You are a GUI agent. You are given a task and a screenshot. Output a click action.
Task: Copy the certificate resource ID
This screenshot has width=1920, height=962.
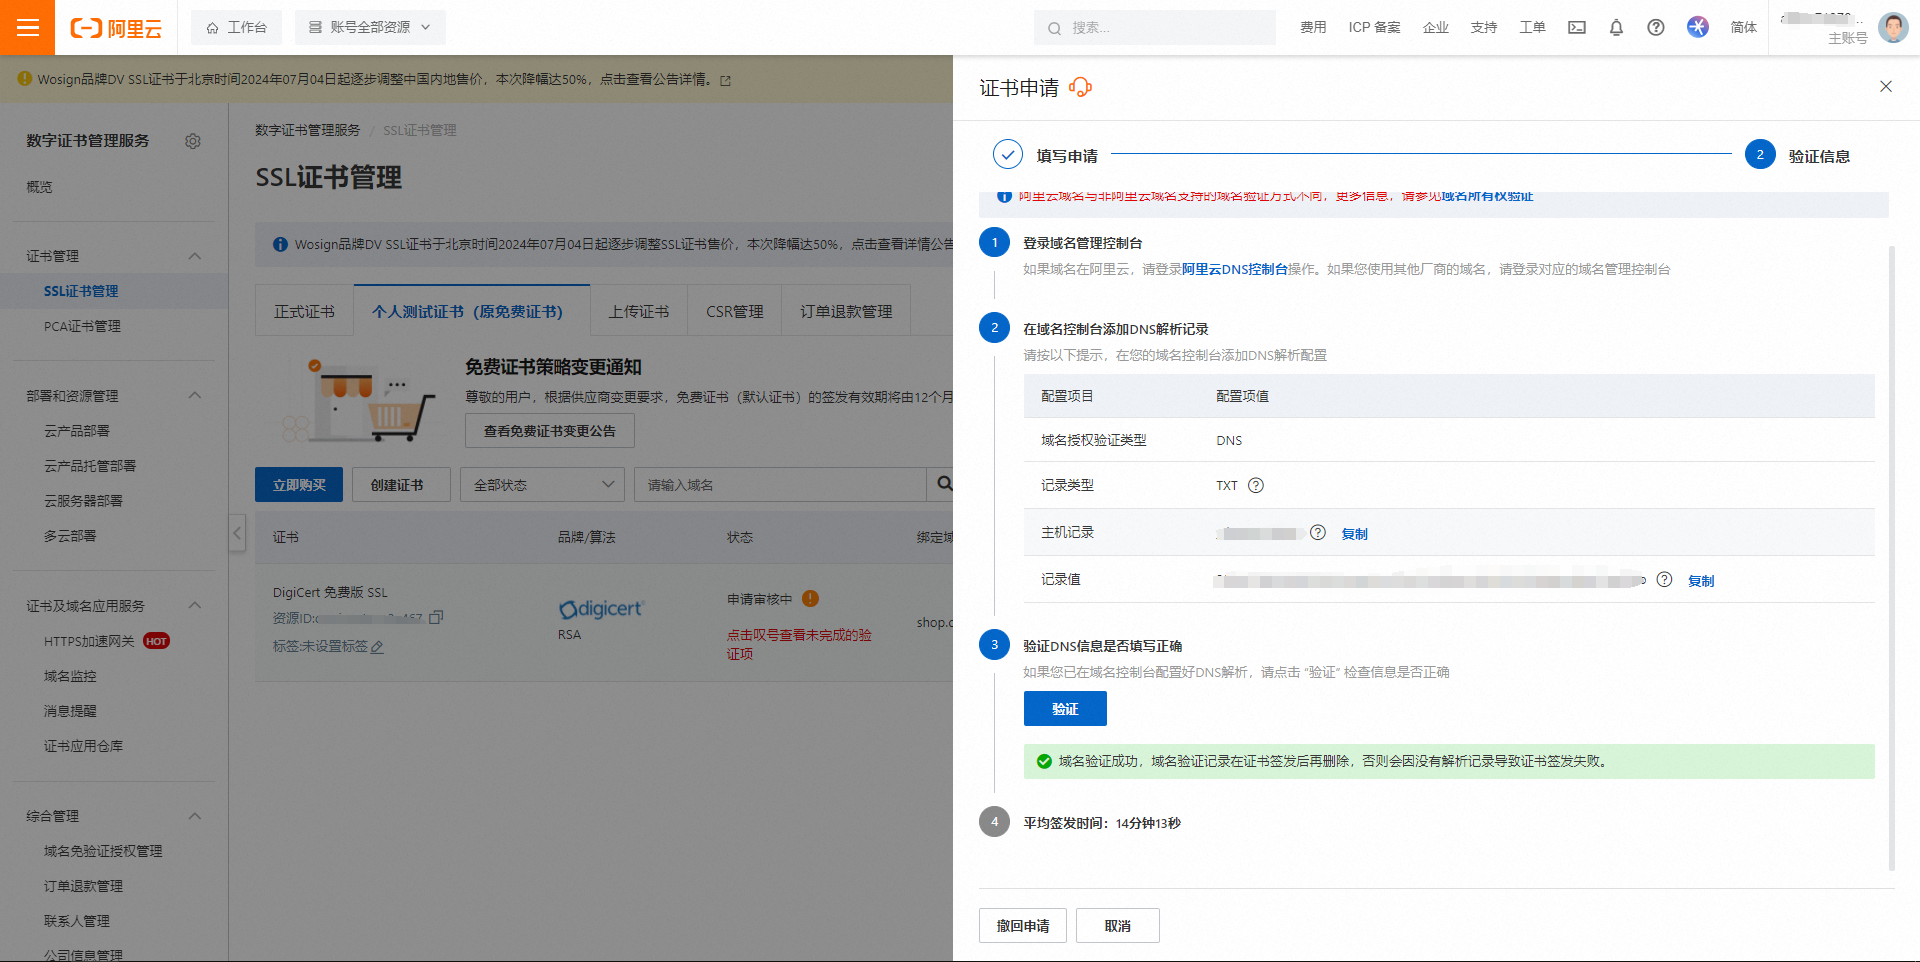[x=436, y=618]
